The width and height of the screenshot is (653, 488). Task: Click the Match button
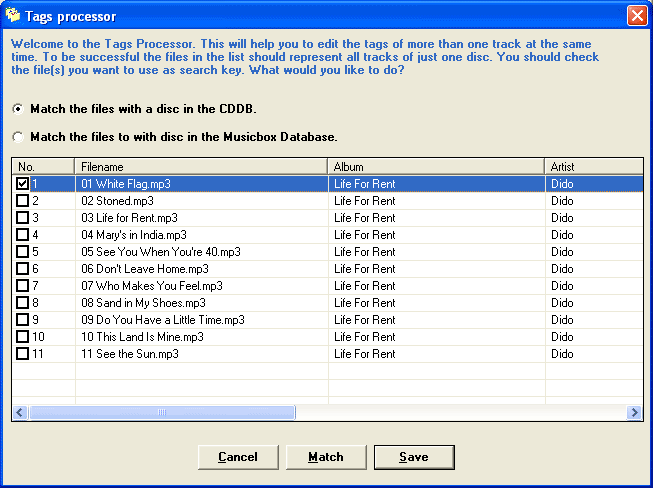point(325,457)
